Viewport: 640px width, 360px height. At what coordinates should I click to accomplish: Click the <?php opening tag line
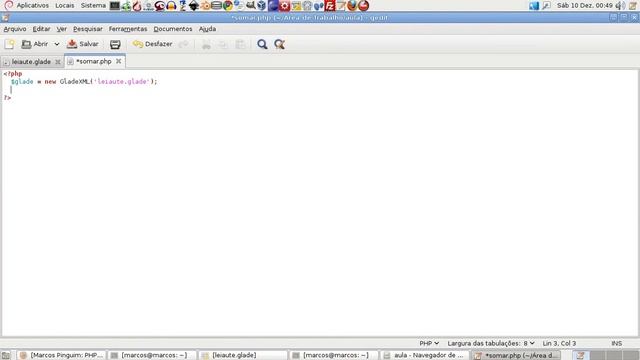click(13, 74)
